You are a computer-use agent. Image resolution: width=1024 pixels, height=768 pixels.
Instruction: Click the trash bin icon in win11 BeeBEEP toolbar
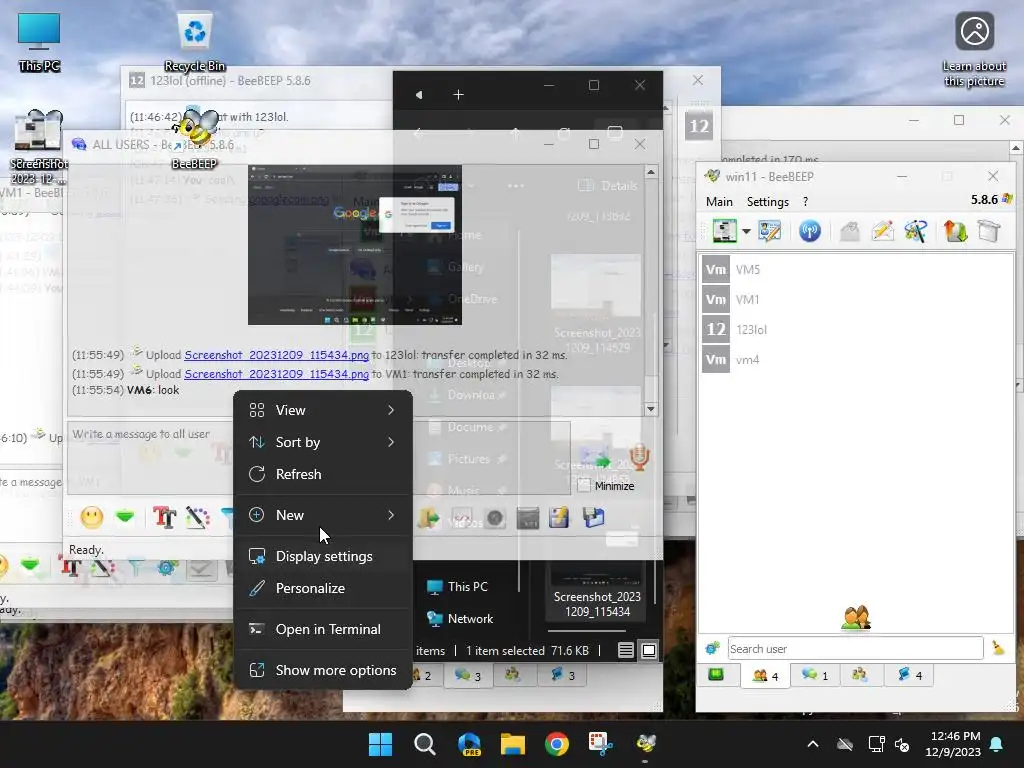click(989, 231)
